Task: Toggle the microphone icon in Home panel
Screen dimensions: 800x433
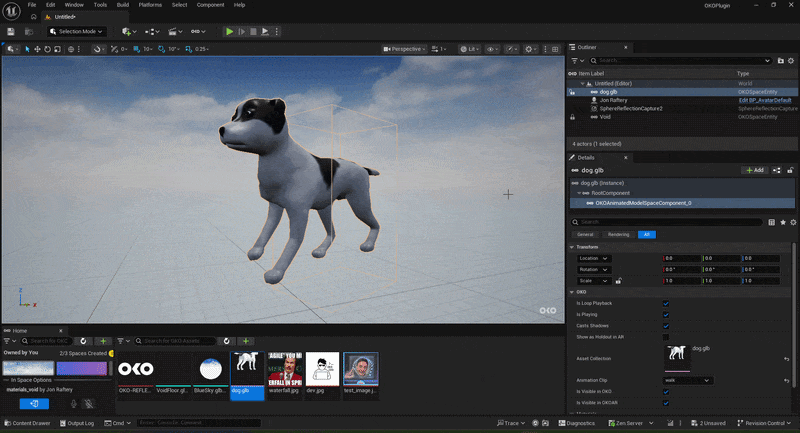Action: click(73, 403)
